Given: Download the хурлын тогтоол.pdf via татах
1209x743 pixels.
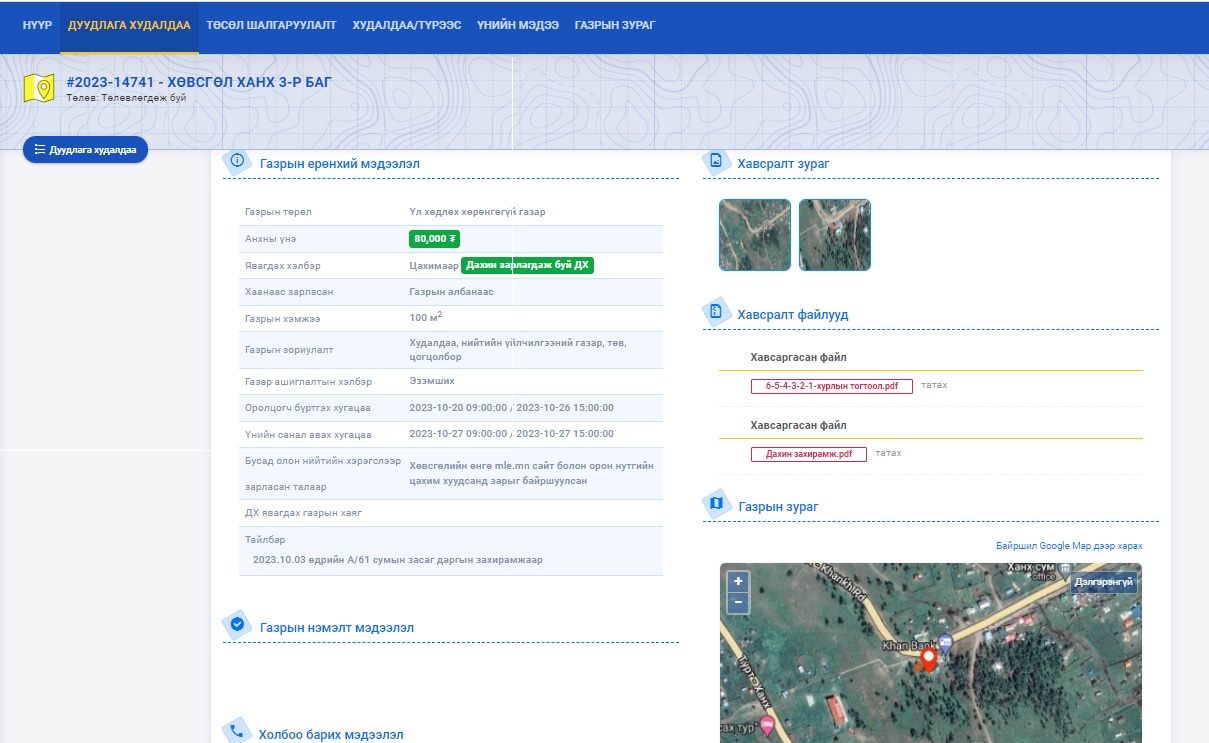Looking at the screenshot, I should pos(934,385).
